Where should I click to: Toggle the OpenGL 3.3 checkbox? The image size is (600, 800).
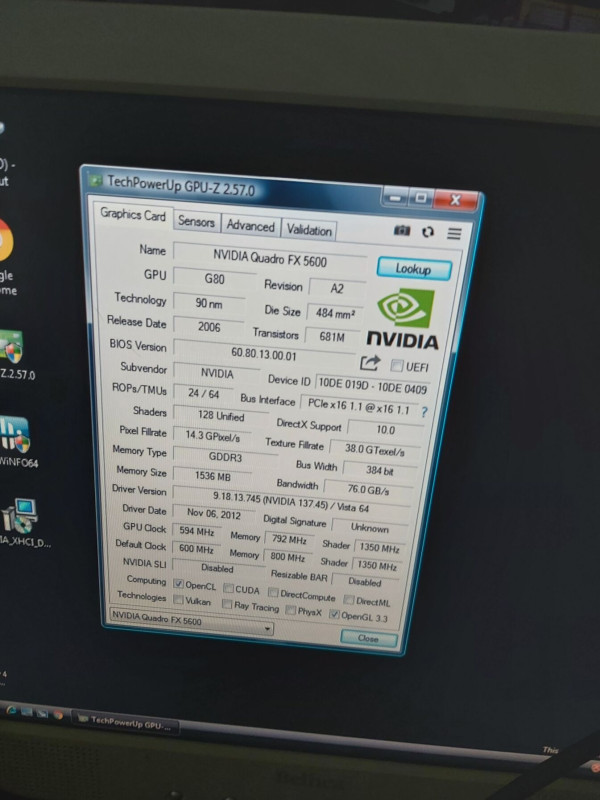point(334,614)
